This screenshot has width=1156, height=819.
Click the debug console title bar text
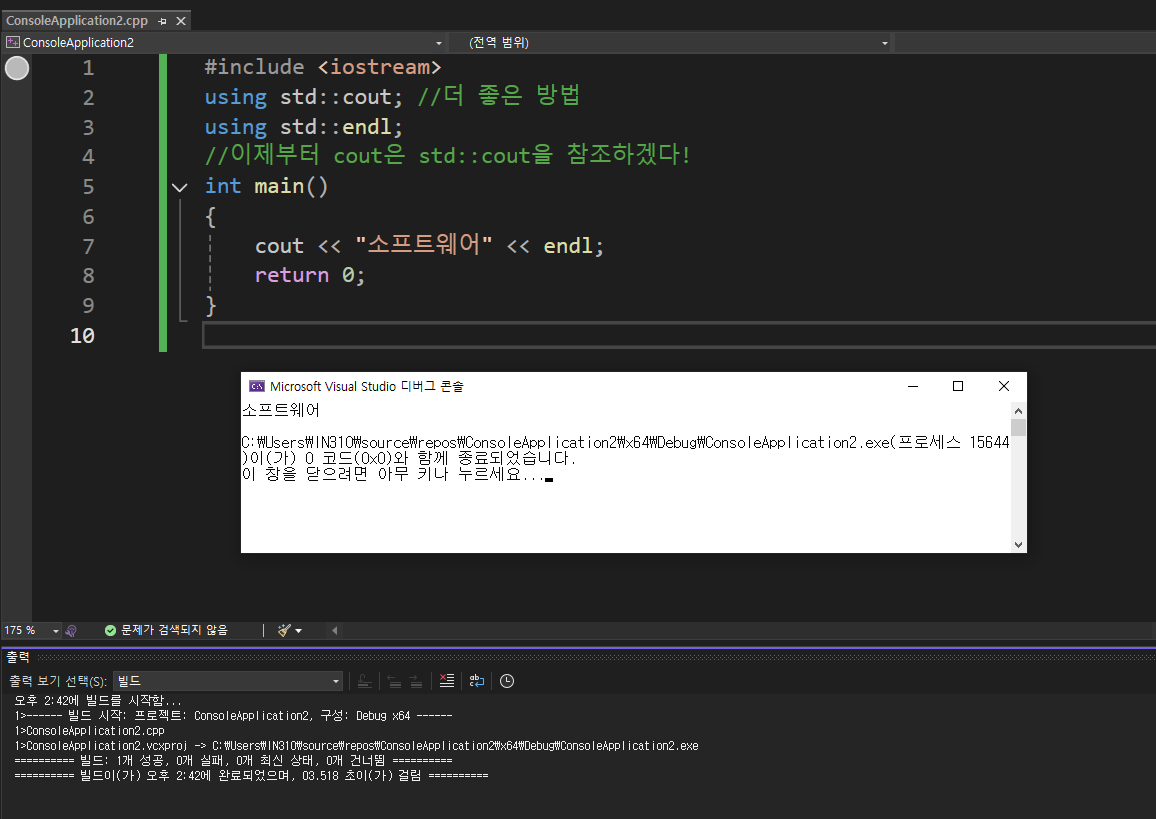tap(366, 386)
